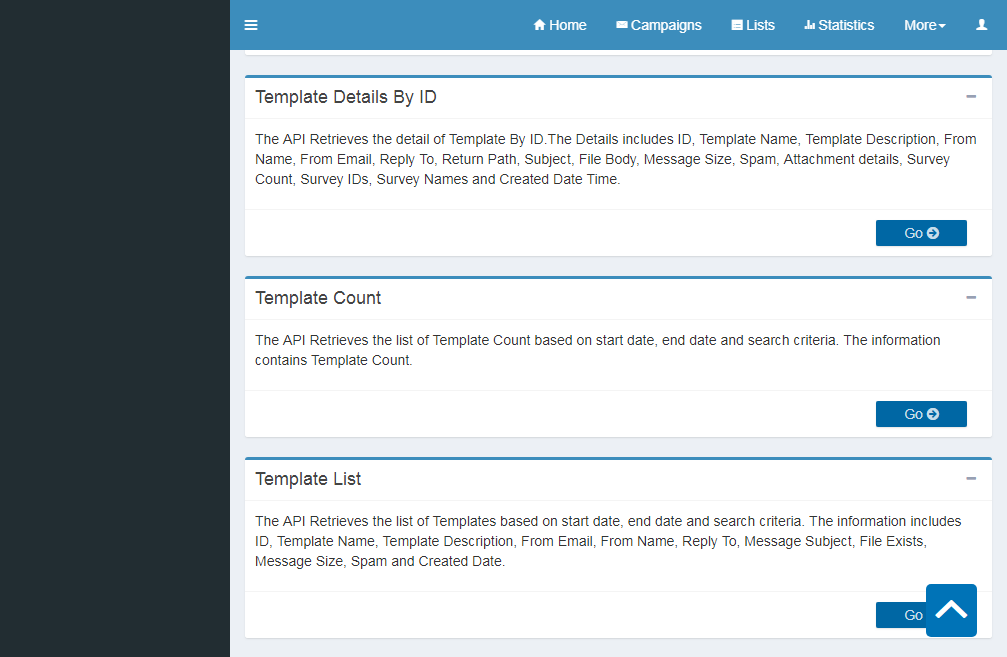Click the scroll-to-top arrow button
The width and height of the screenshot is (1007, 657).
(951, 610)
